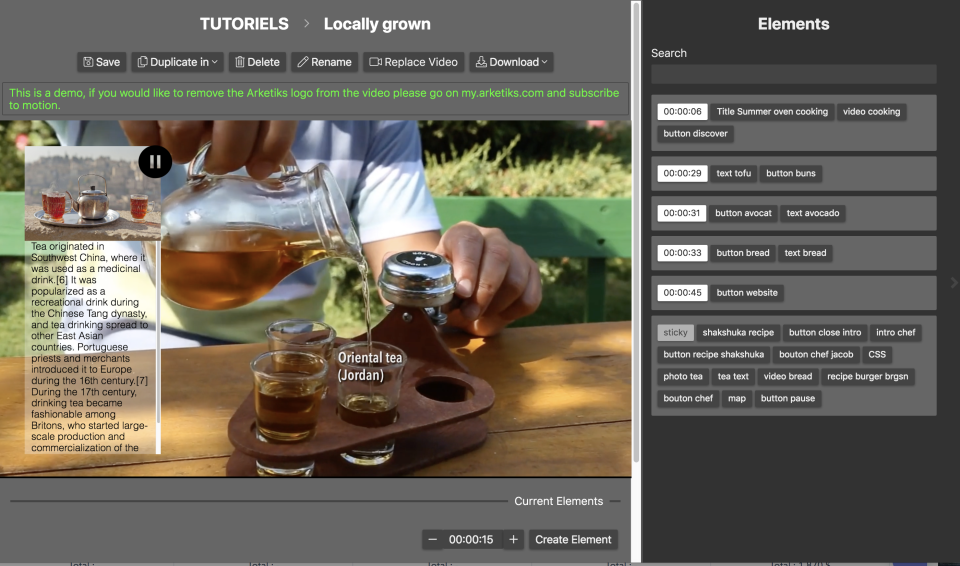Select the video cooking element

[871, 111]
